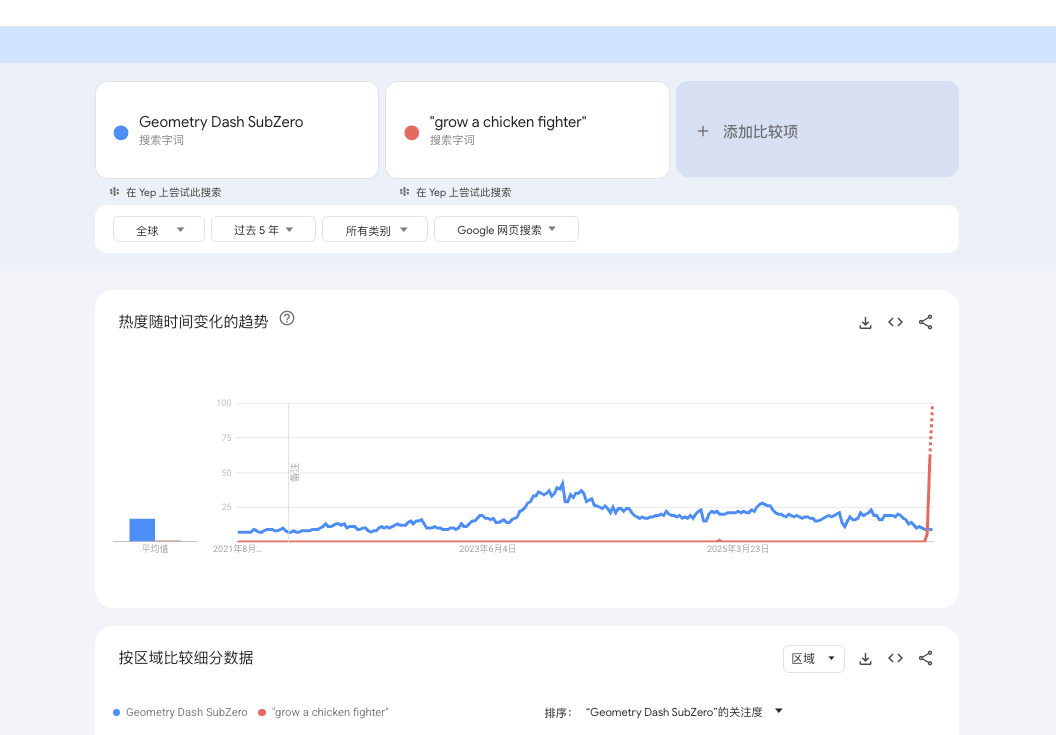Viewport: 1056px width, 735px height.
Task: Share the regional breakdown section
Action: coord(925,658)
